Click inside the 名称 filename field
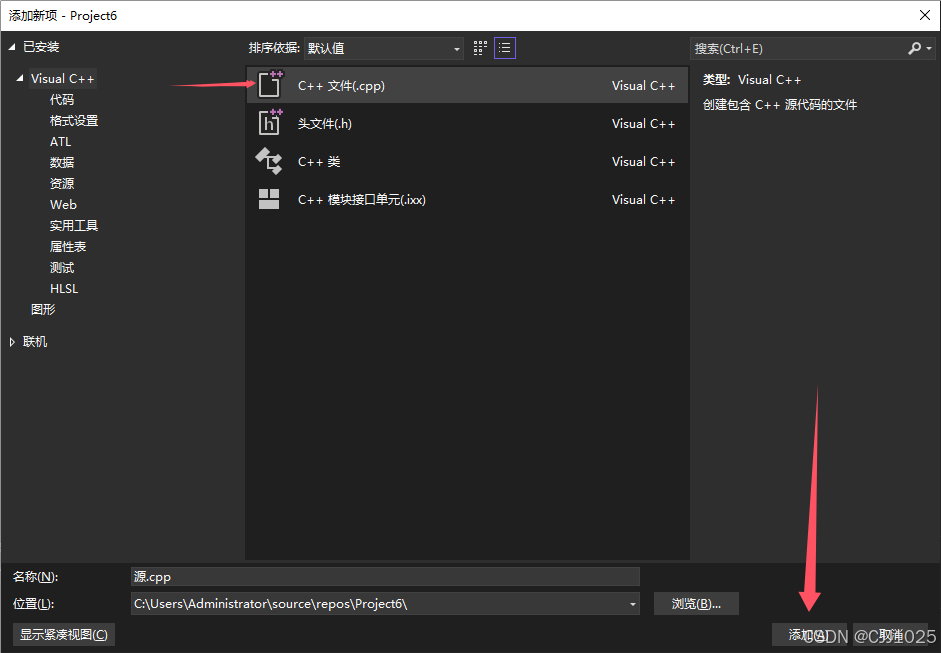 tap(385, 576)
